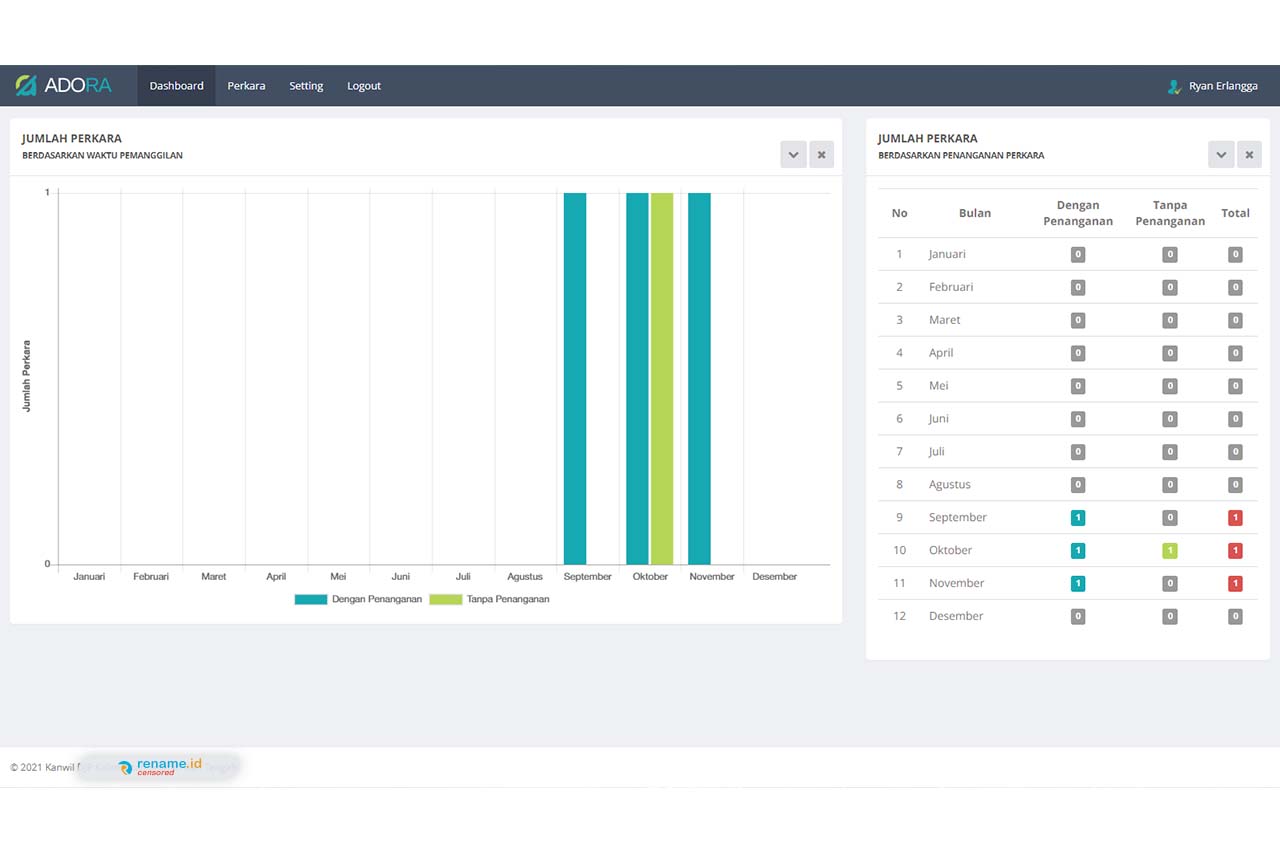Close the chart panel with X icon

coord(821,155)
